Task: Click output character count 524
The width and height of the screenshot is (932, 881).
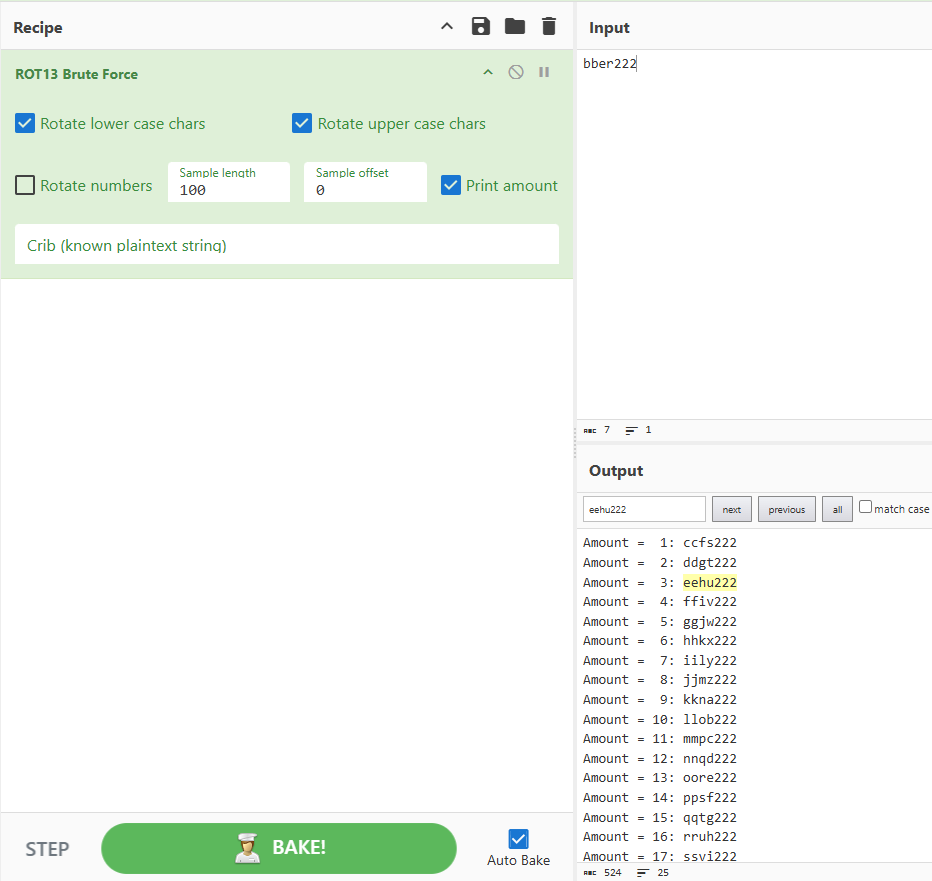Action: tap(603, 873)
